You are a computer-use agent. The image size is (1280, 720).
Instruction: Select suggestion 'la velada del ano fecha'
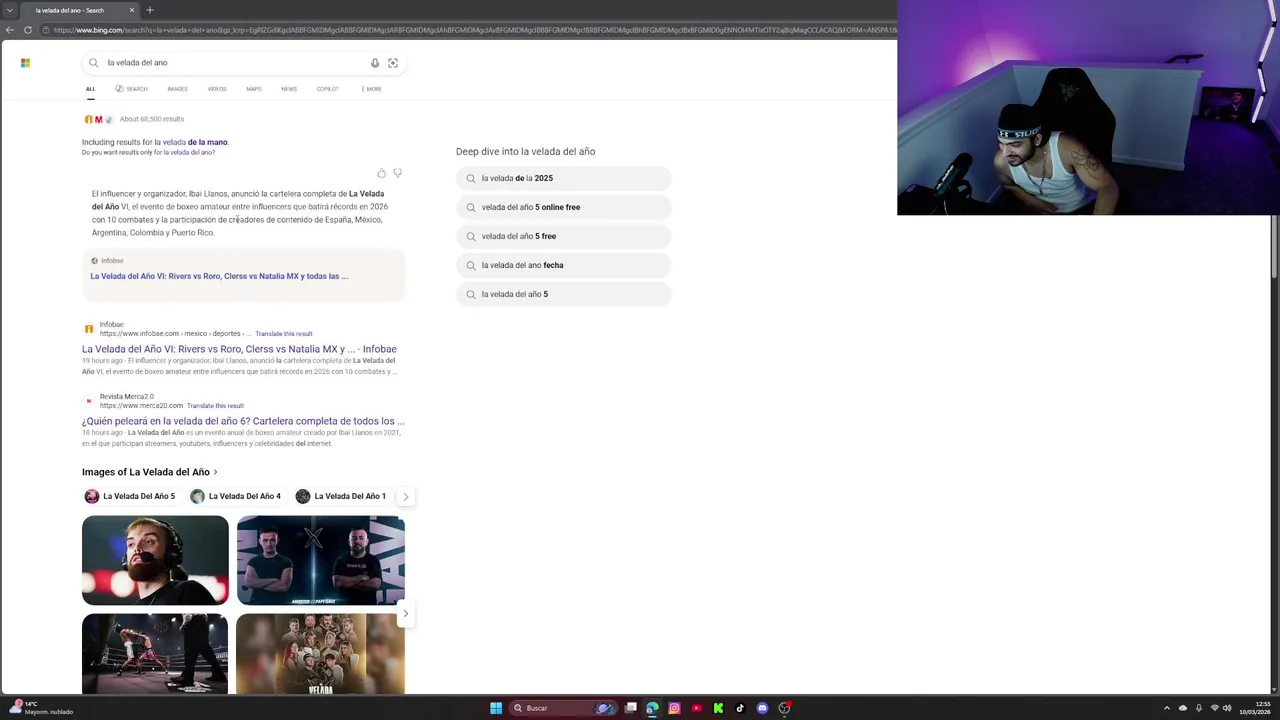[564, 265]
